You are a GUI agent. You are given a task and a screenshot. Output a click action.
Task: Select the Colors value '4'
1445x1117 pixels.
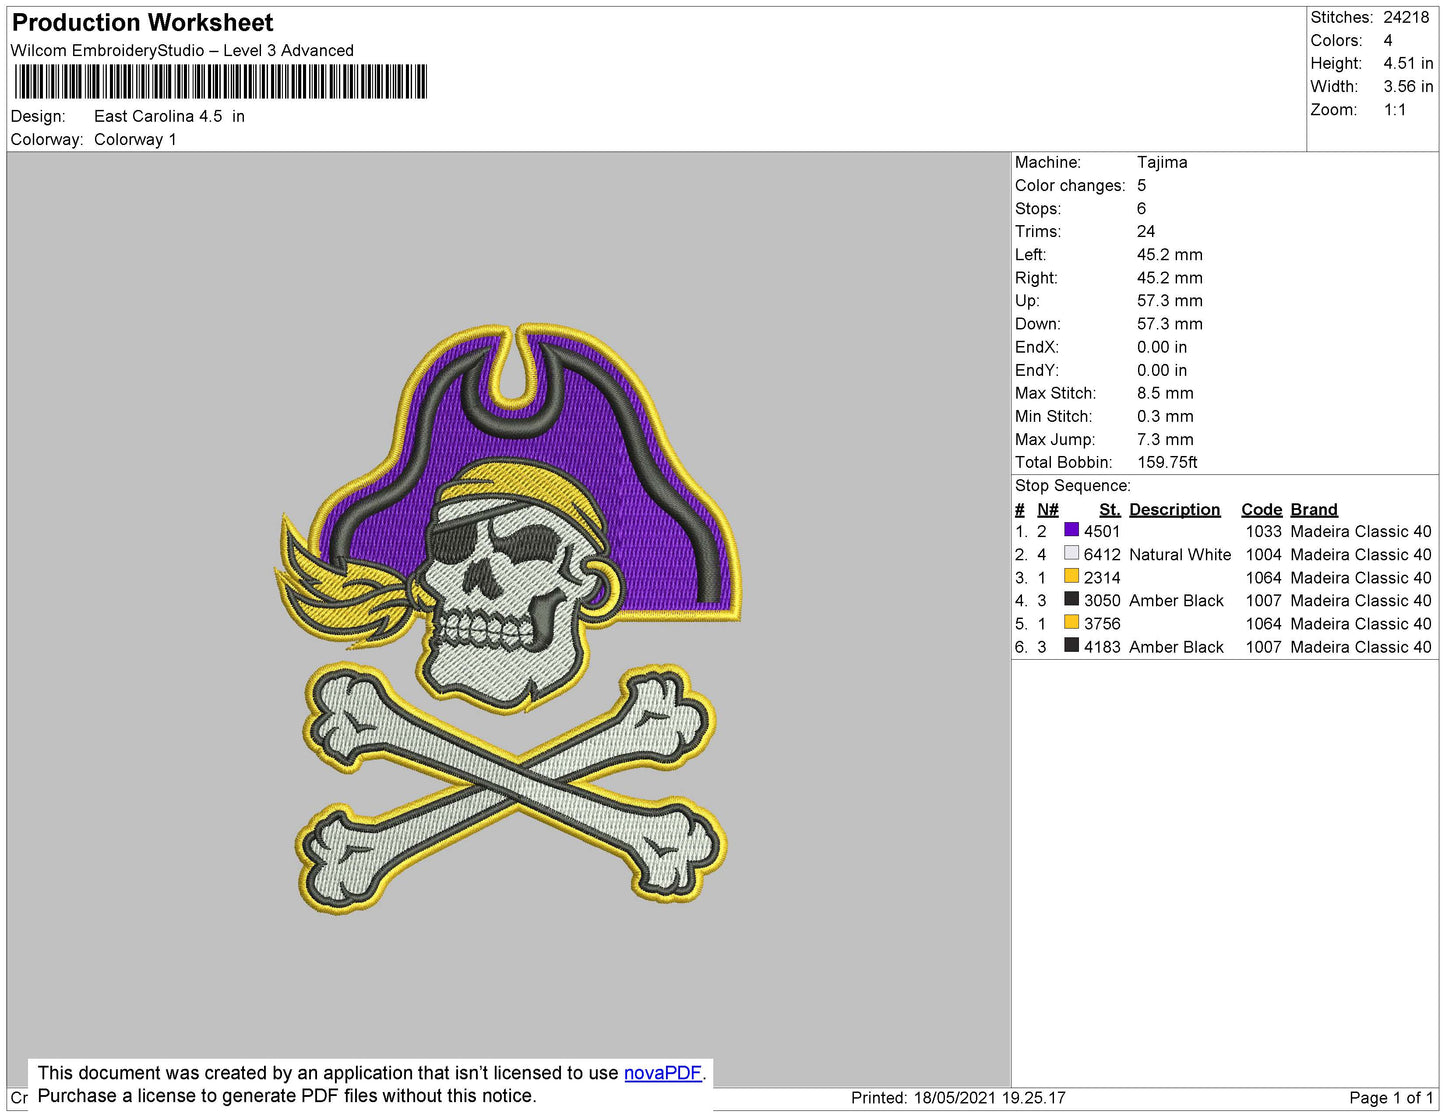tap(1388, 41)
